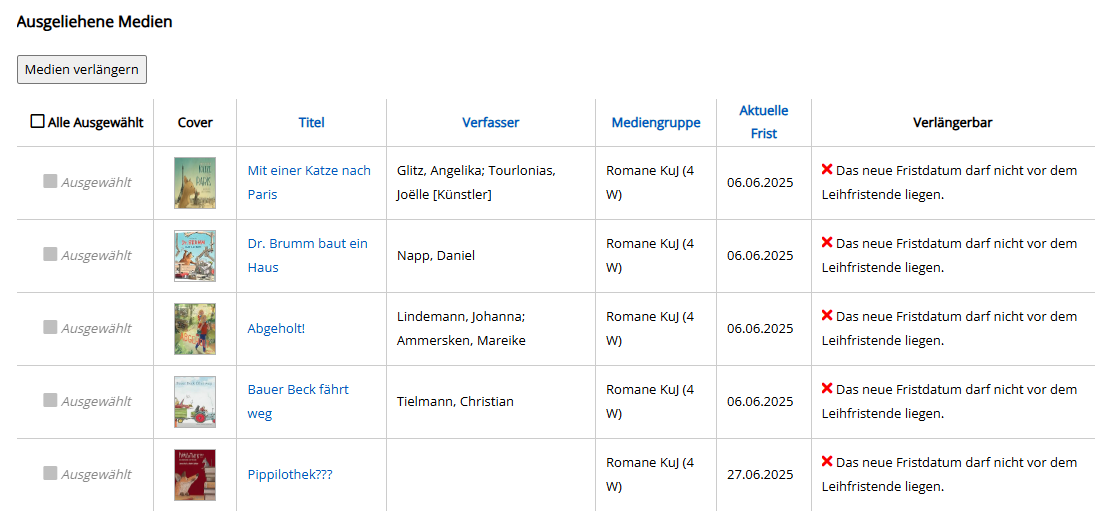Image resolution: width=1099 pixels, height=518 pixels.
Task: Click the 'Medien verlängern' button
Action: (x=82, y=69)
